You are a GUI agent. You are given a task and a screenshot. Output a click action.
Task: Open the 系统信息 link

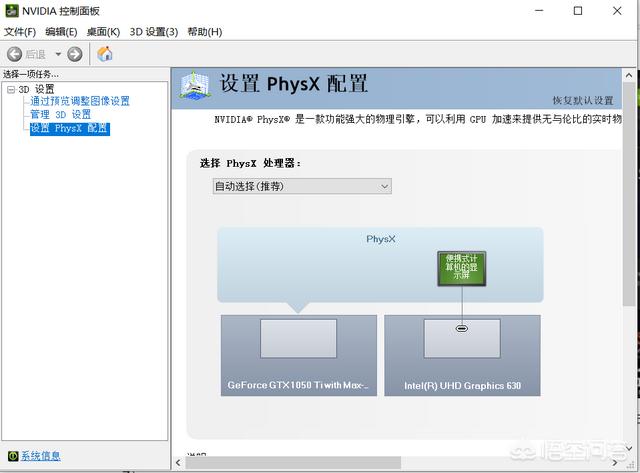[40, 456]
